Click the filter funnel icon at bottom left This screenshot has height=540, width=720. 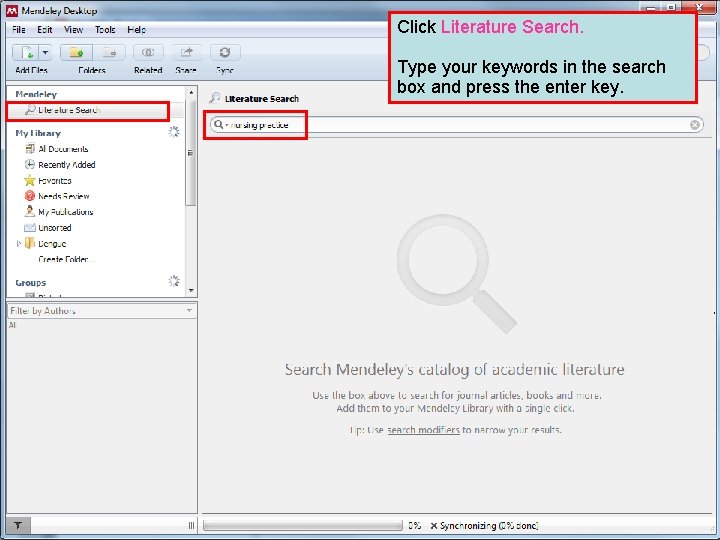(18, 525)
